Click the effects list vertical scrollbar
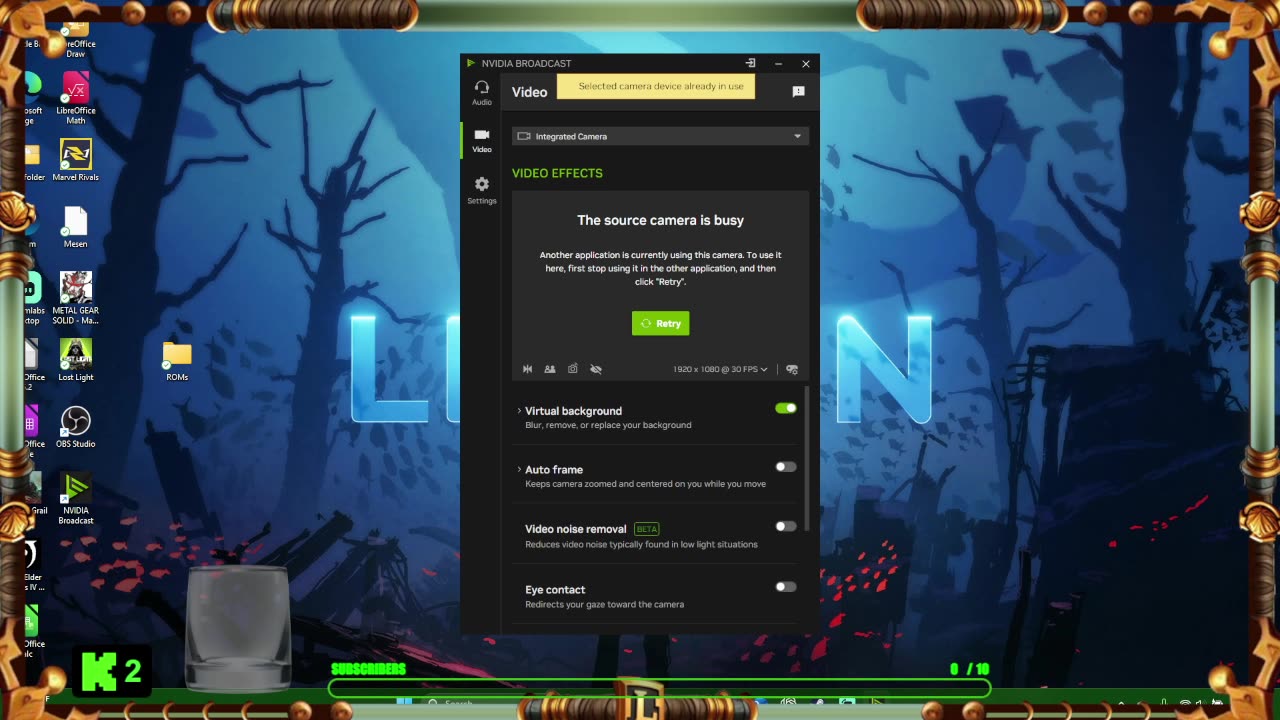The image size is (1280, 720). click(x=806, y=460)
